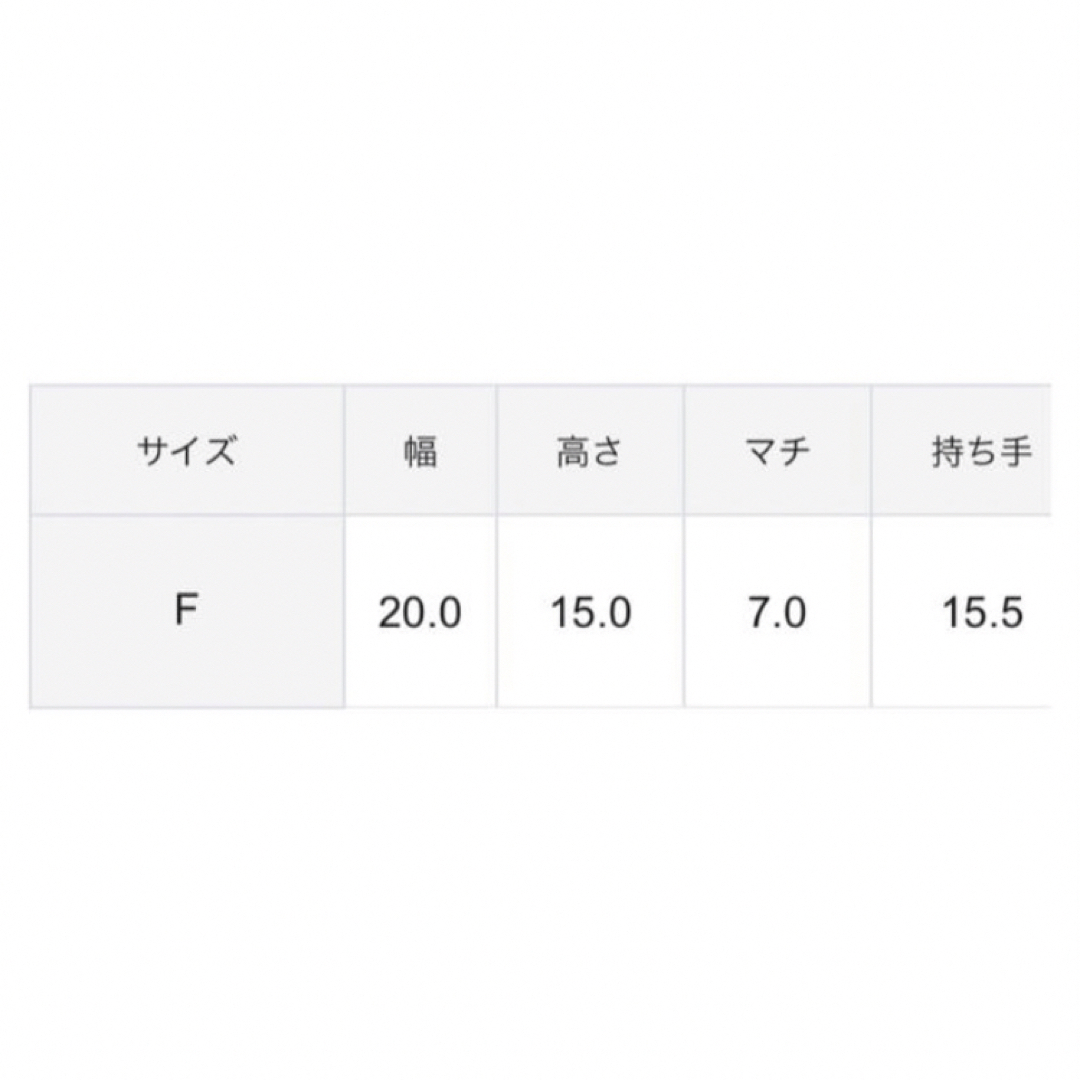Select the 7.0 gusset value

777,612
